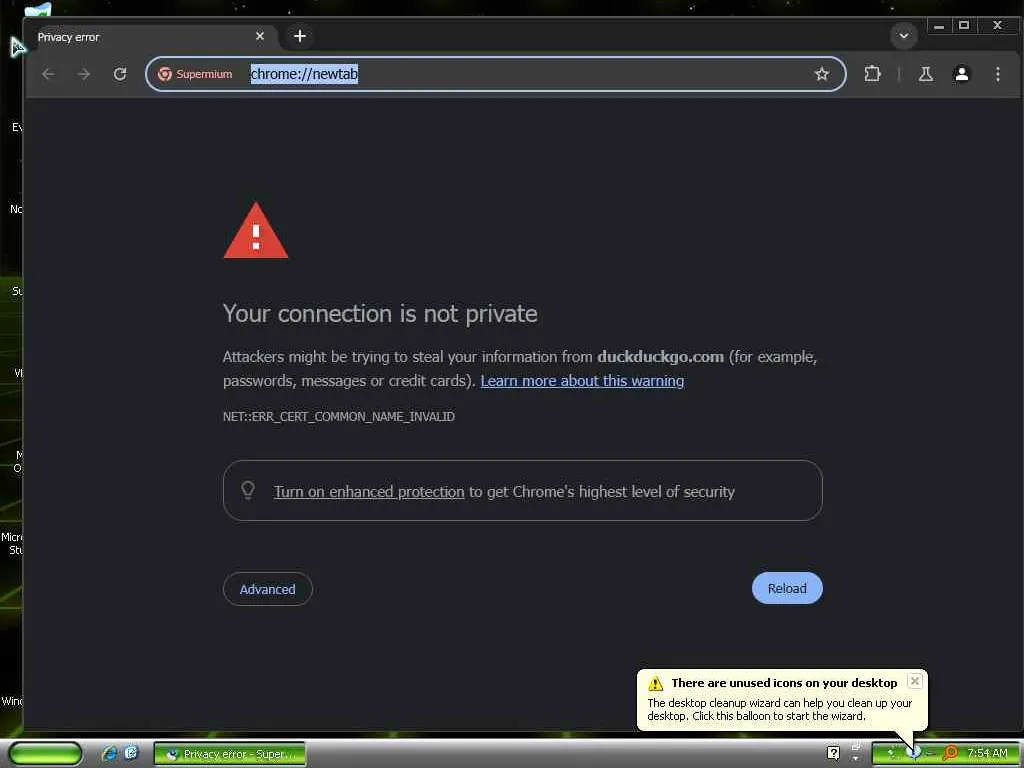This screenshot has height=768, width=1024.
Task: Close the Privacy error tab
Action: (x=260, y=36)
